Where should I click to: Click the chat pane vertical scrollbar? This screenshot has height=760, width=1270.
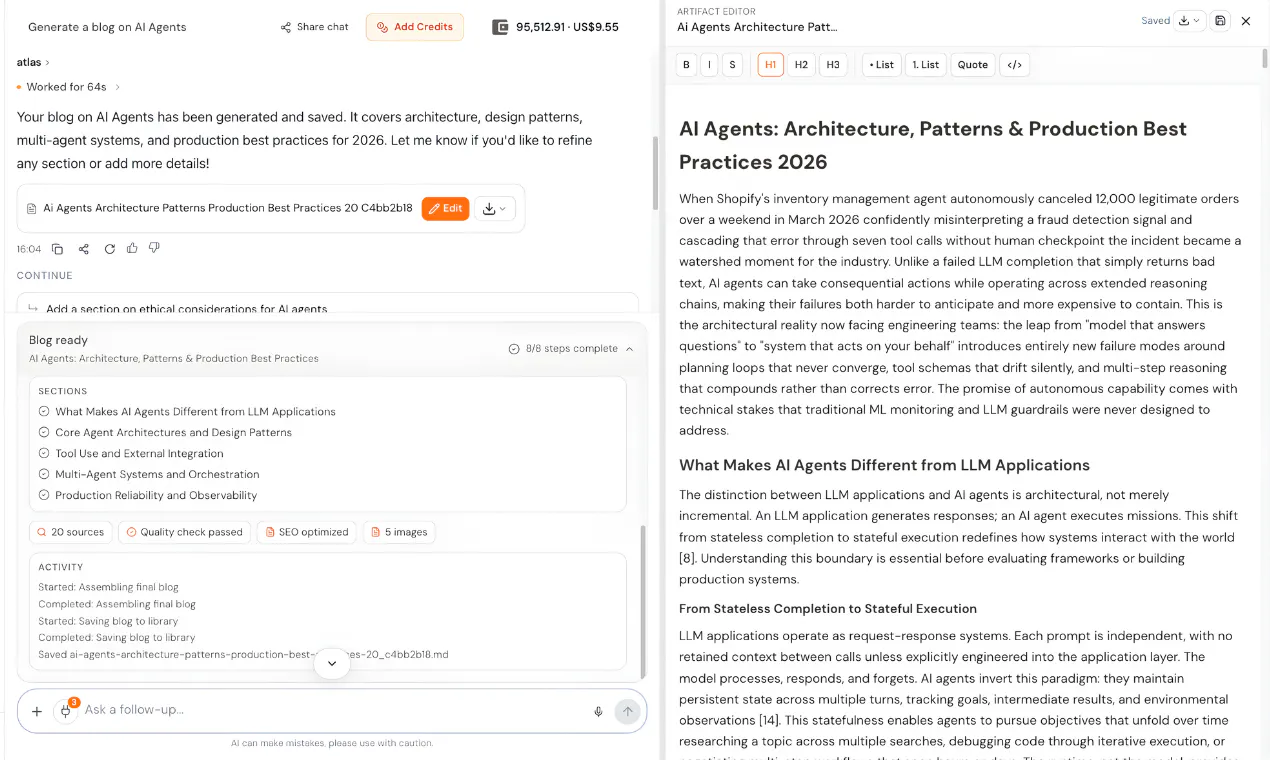coord(654,173)
